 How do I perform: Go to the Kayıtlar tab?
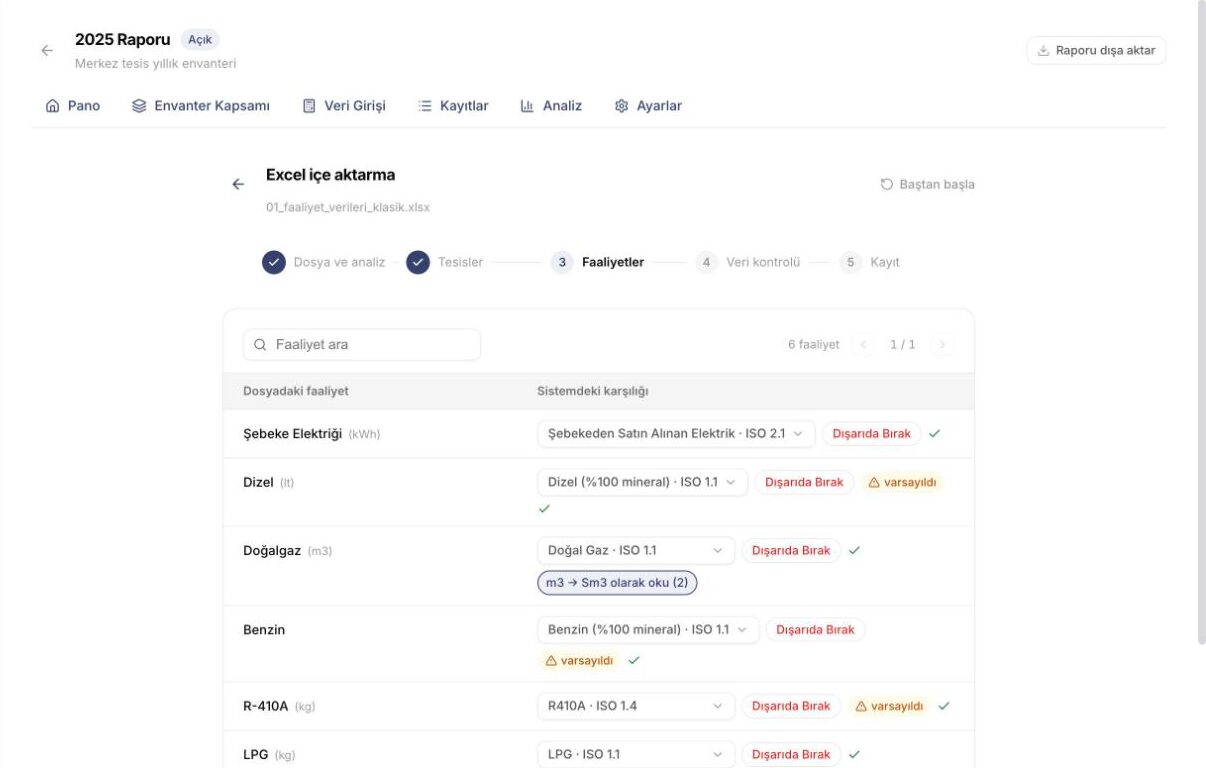click(453, 106)
